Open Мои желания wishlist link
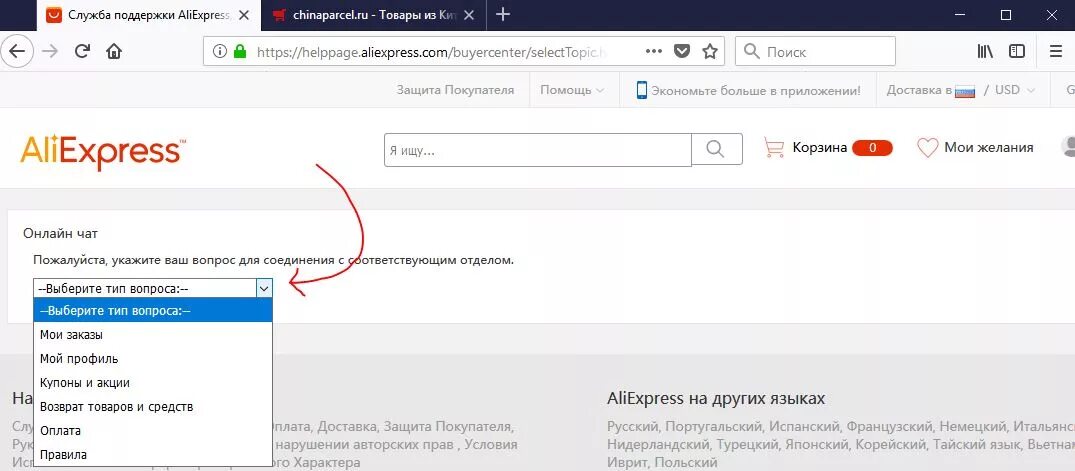This screenshot has width=1075, height=471. coord(989,147)
